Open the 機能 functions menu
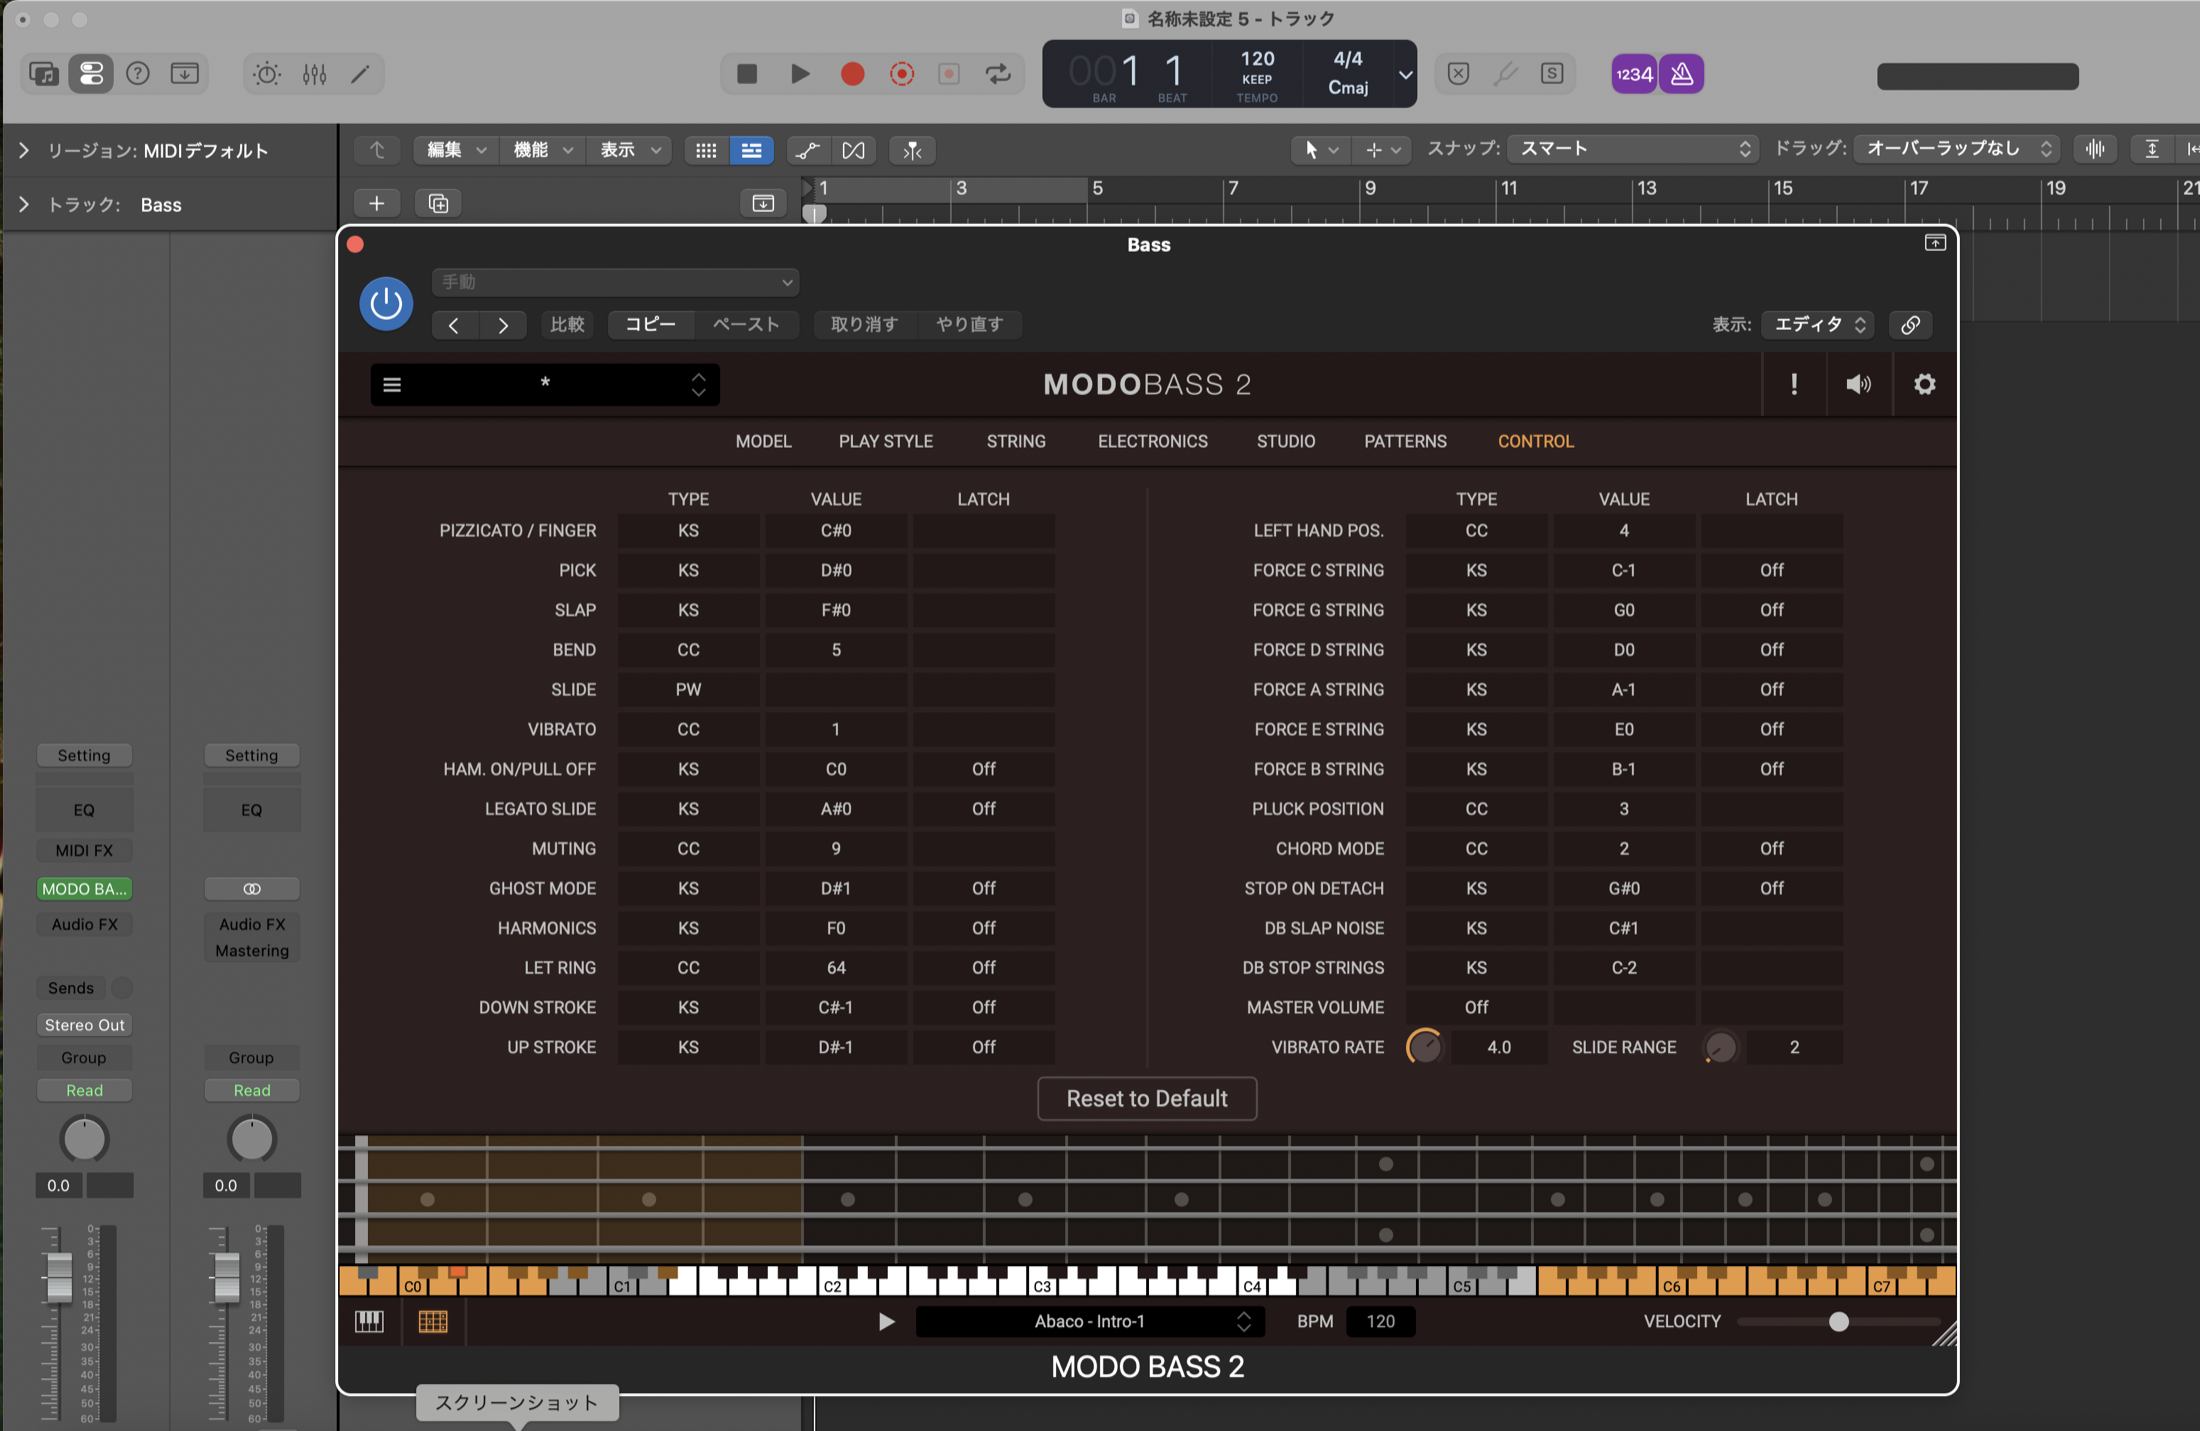The width and height of the screenshot is (2200, 1431). [542, 151]
